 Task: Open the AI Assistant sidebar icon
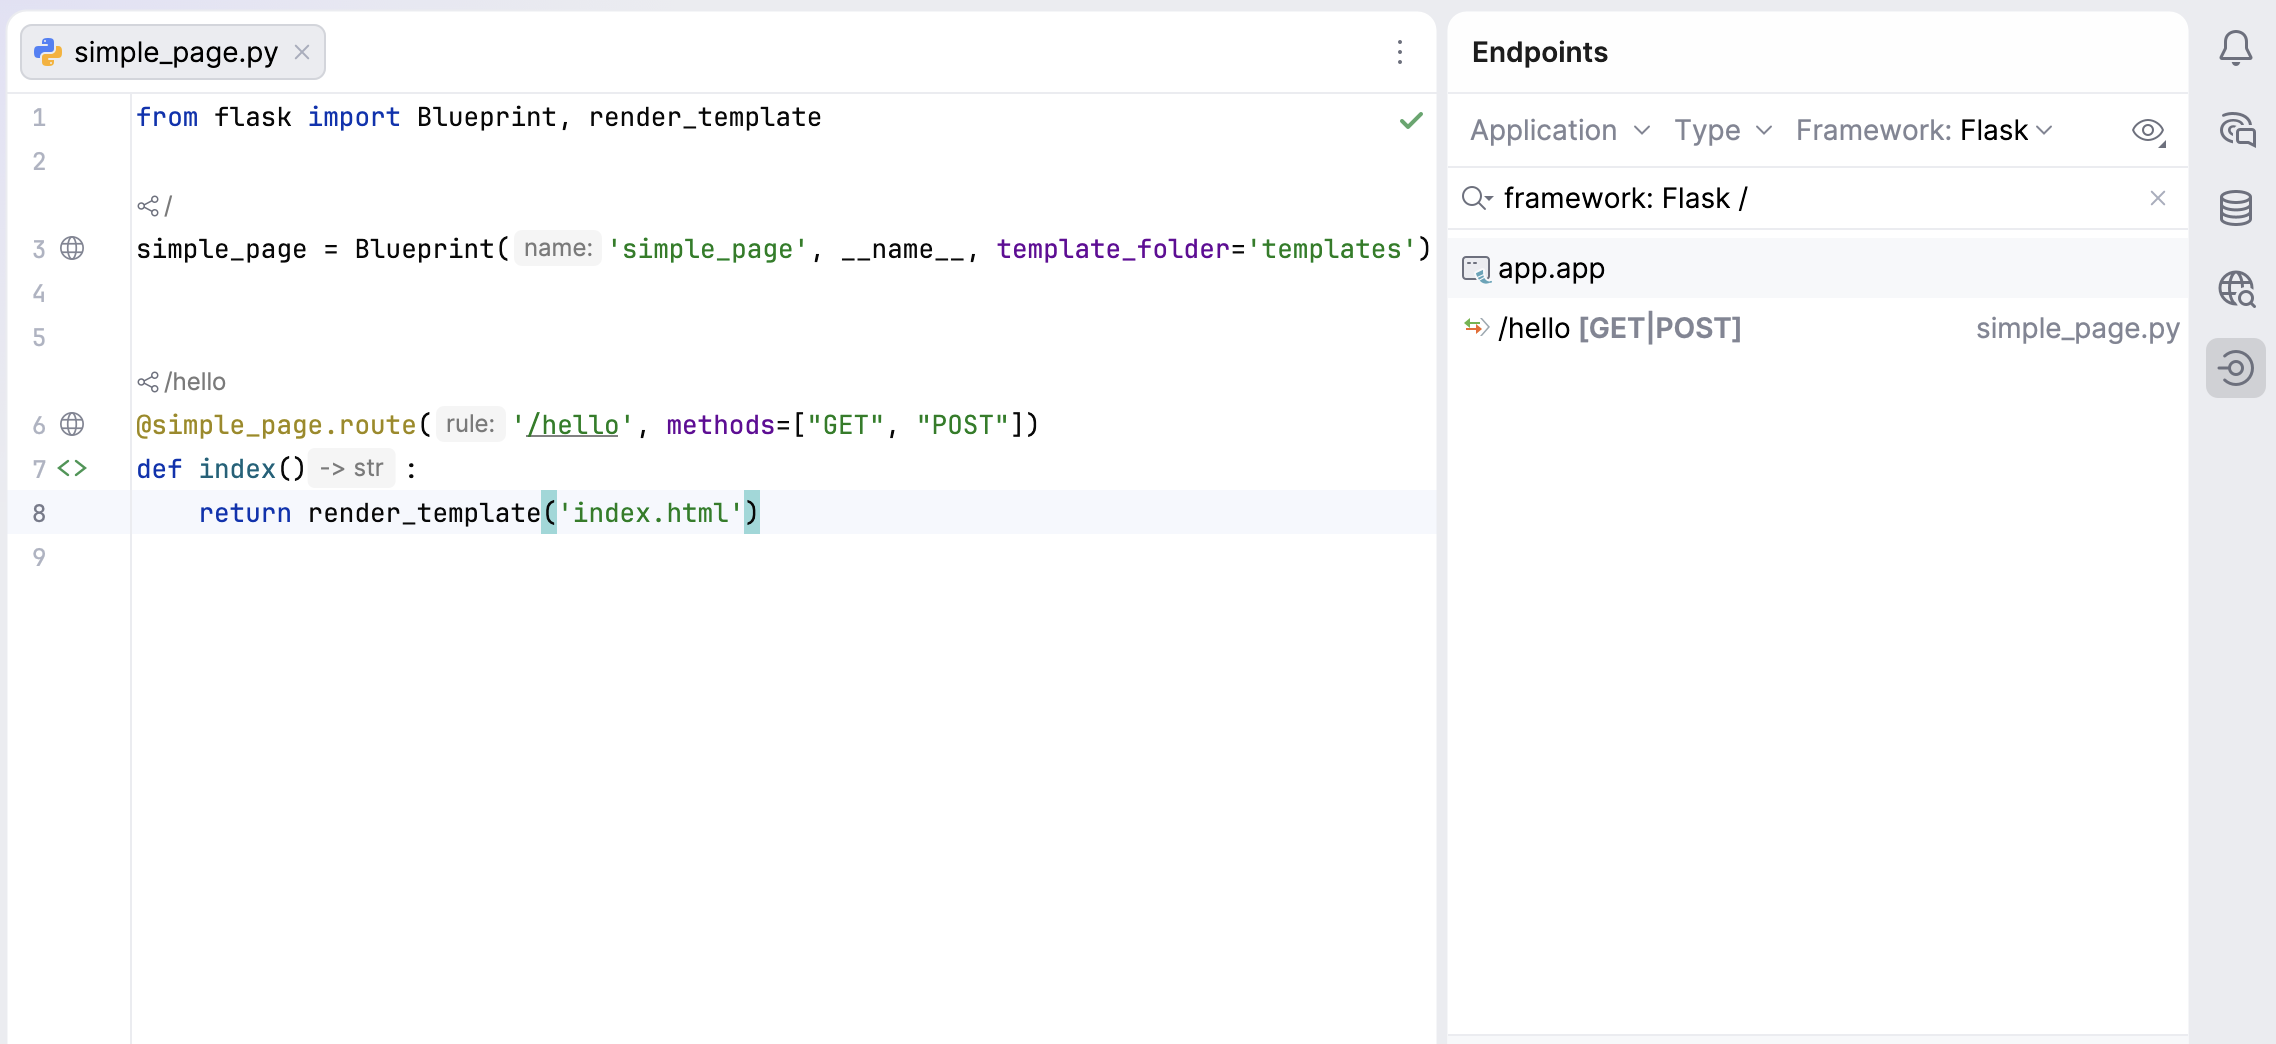pos(2237,129)
